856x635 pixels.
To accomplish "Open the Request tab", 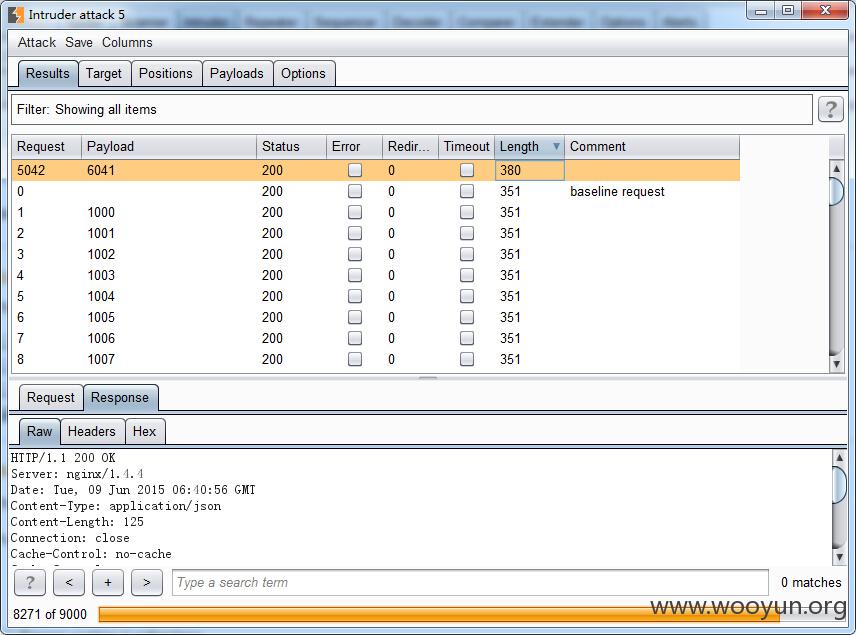I will (x=50, y=397).
